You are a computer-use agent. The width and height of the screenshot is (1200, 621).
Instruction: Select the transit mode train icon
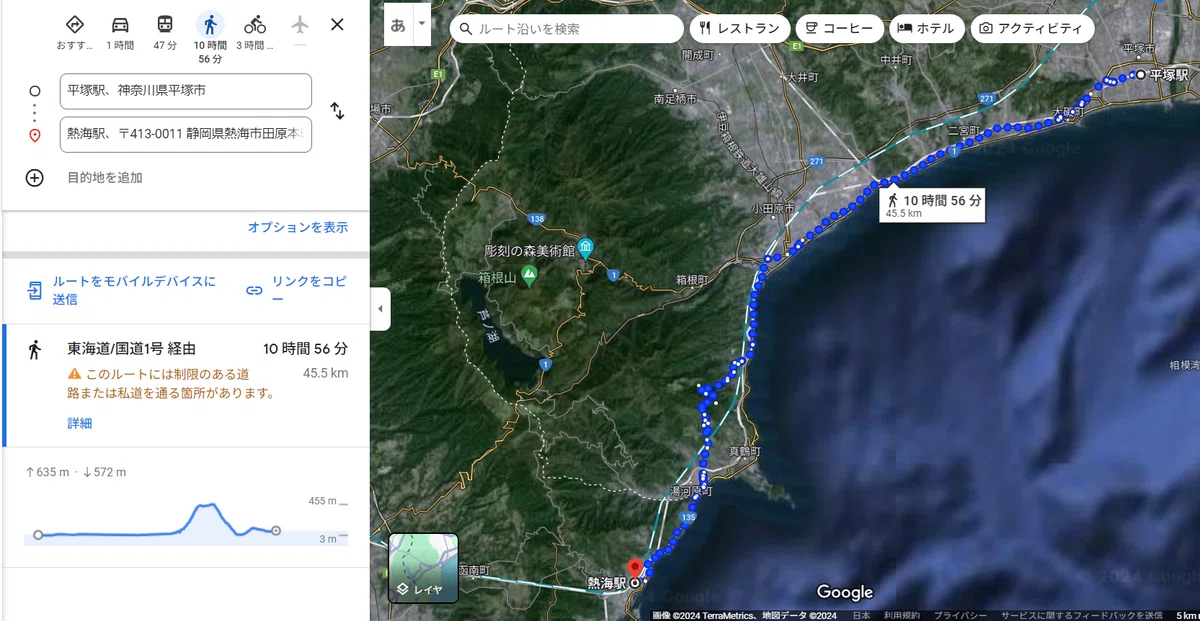click(x=165, y=25)
